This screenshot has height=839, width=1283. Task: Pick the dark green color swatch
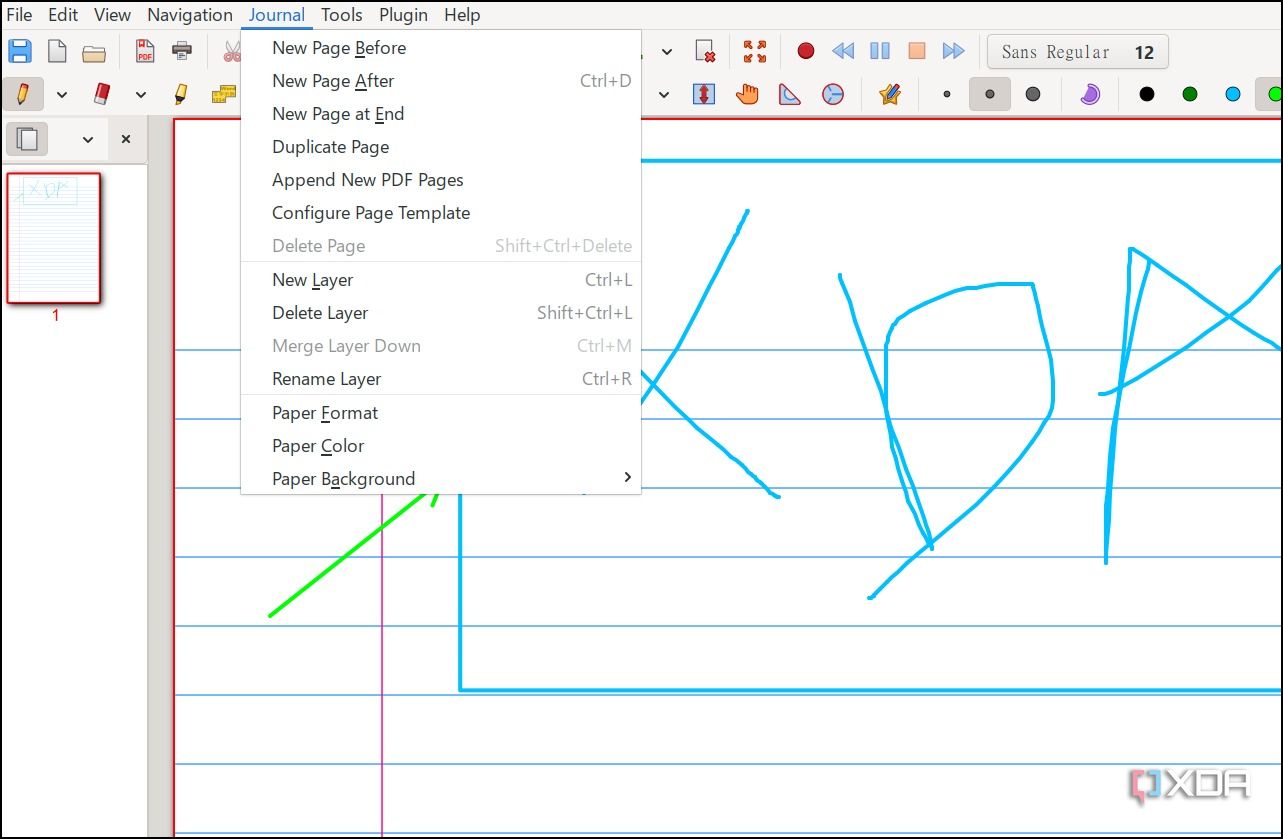pyautogui.click(x=1190, y=94)
